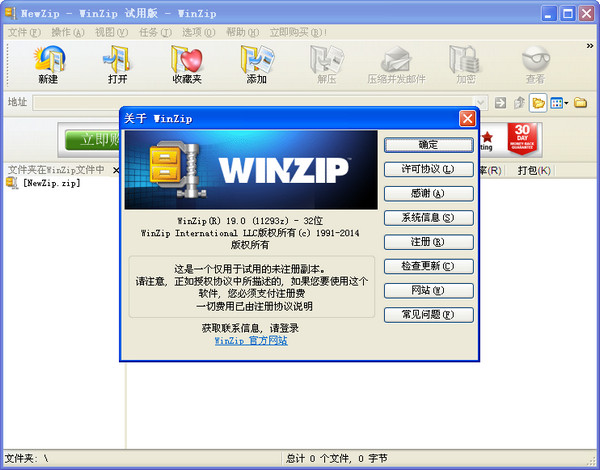Click the 查看 (View) toolbar icon

point(535,64)
